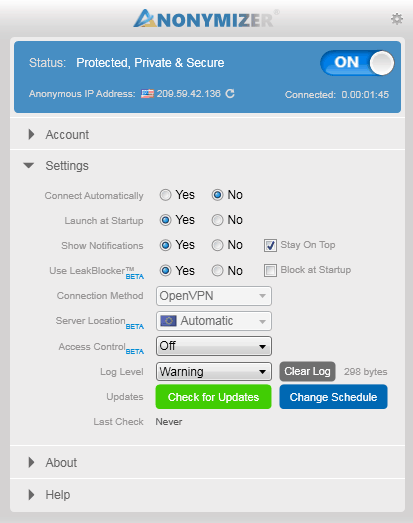Set Launch at Startup to No
The image size is (413, 523).
click(x=217, y=220)
